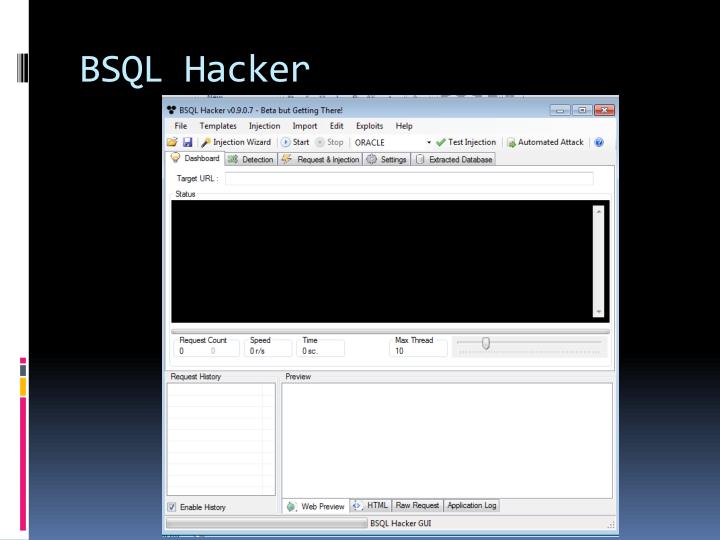The height and width of the screenshot is (540, 720).
Task: Open the File menu
Action: pos(180,126)
